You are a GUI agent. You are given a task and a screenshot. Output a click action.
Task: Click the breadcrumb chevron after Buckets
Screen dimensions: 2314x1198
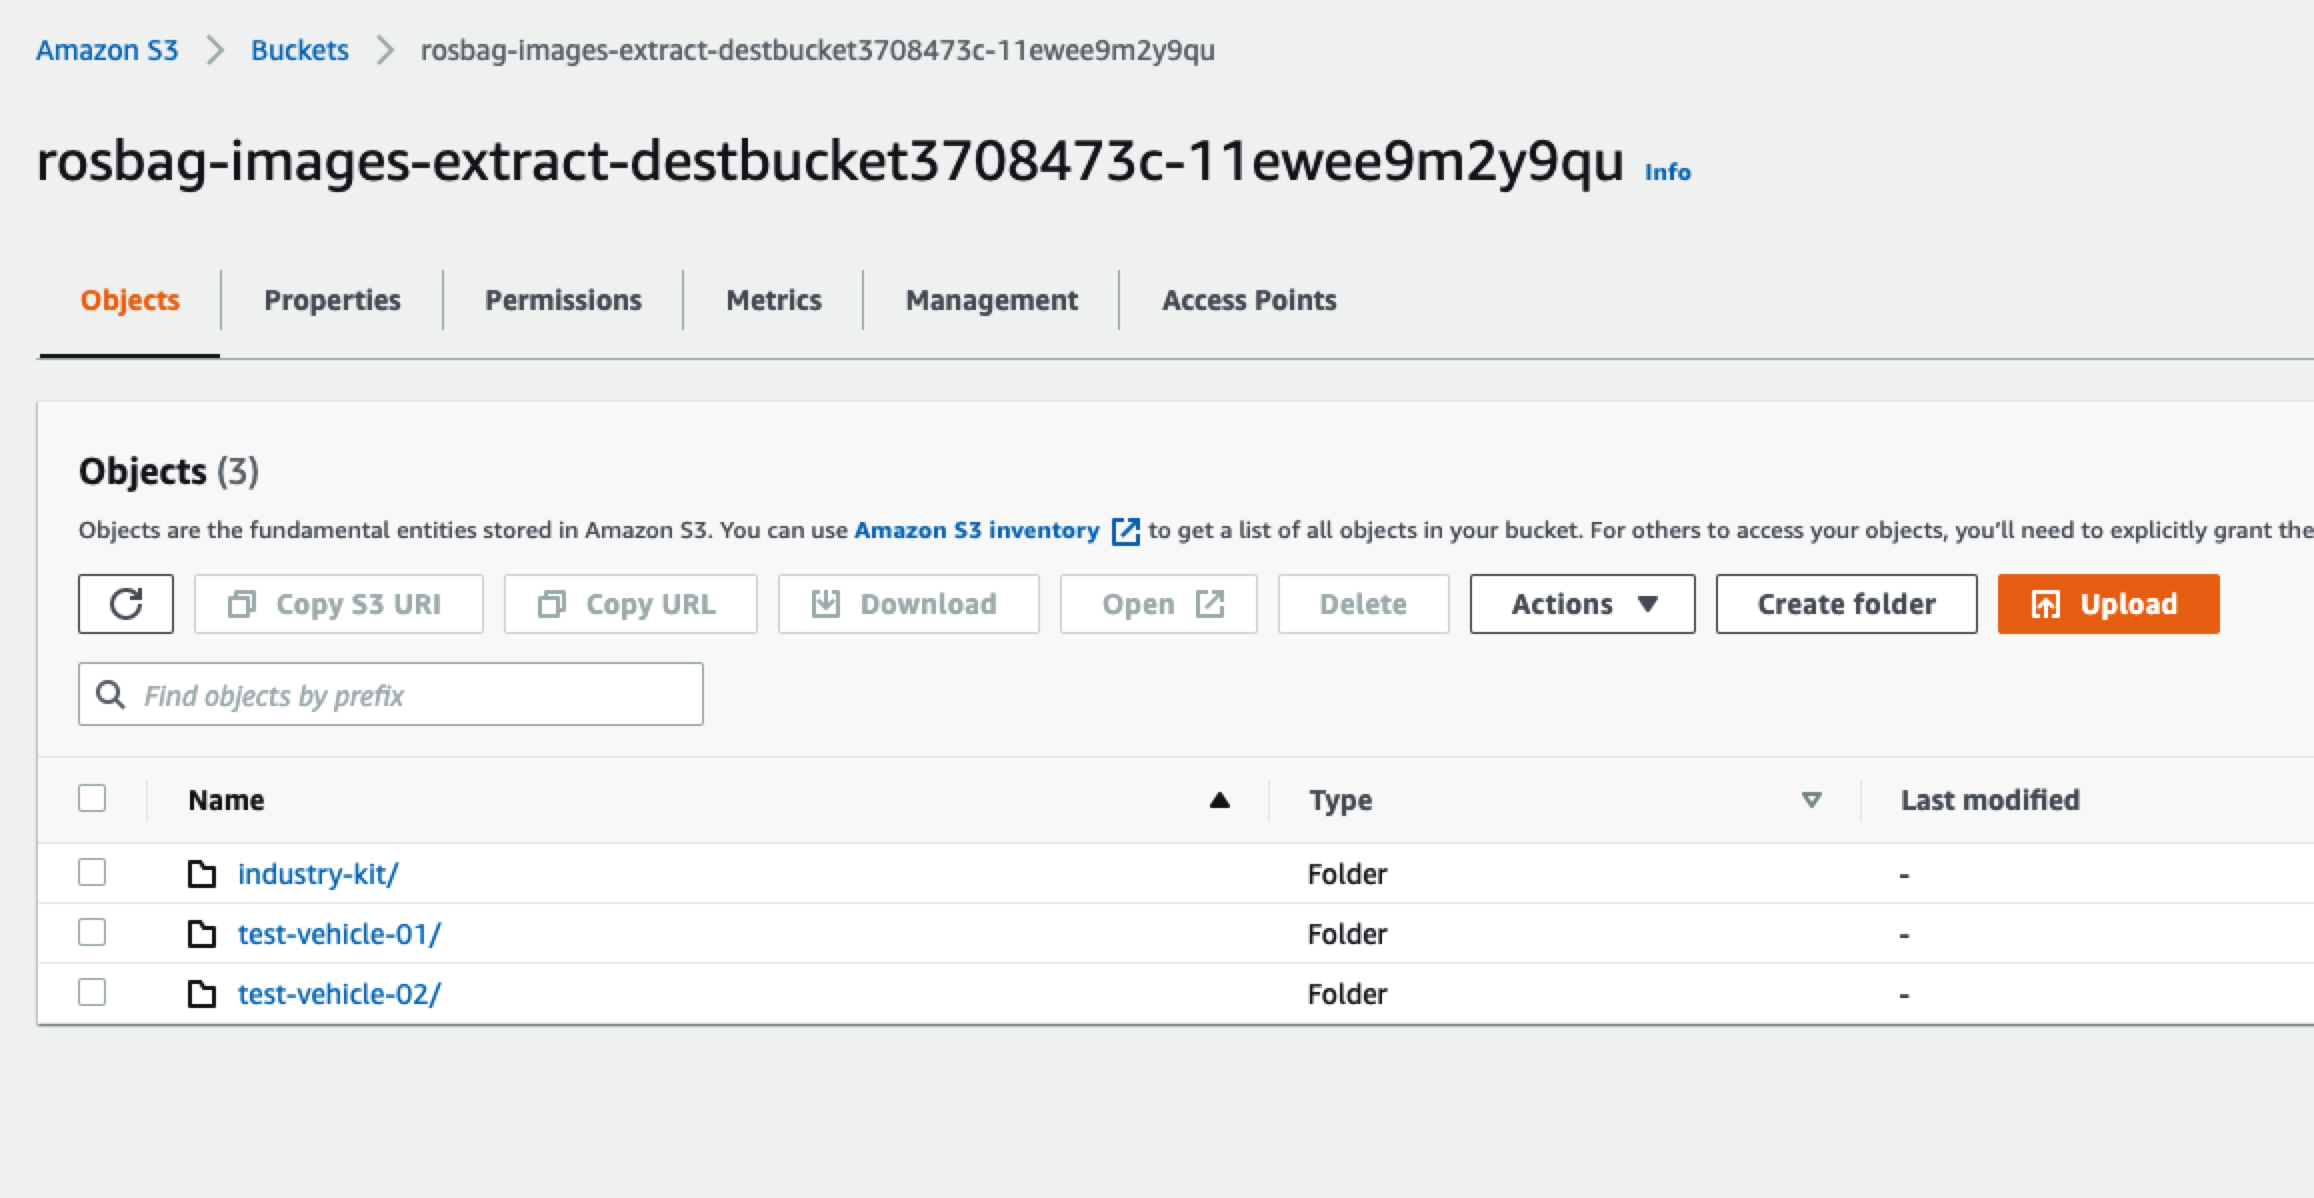[x=385, y=50]
